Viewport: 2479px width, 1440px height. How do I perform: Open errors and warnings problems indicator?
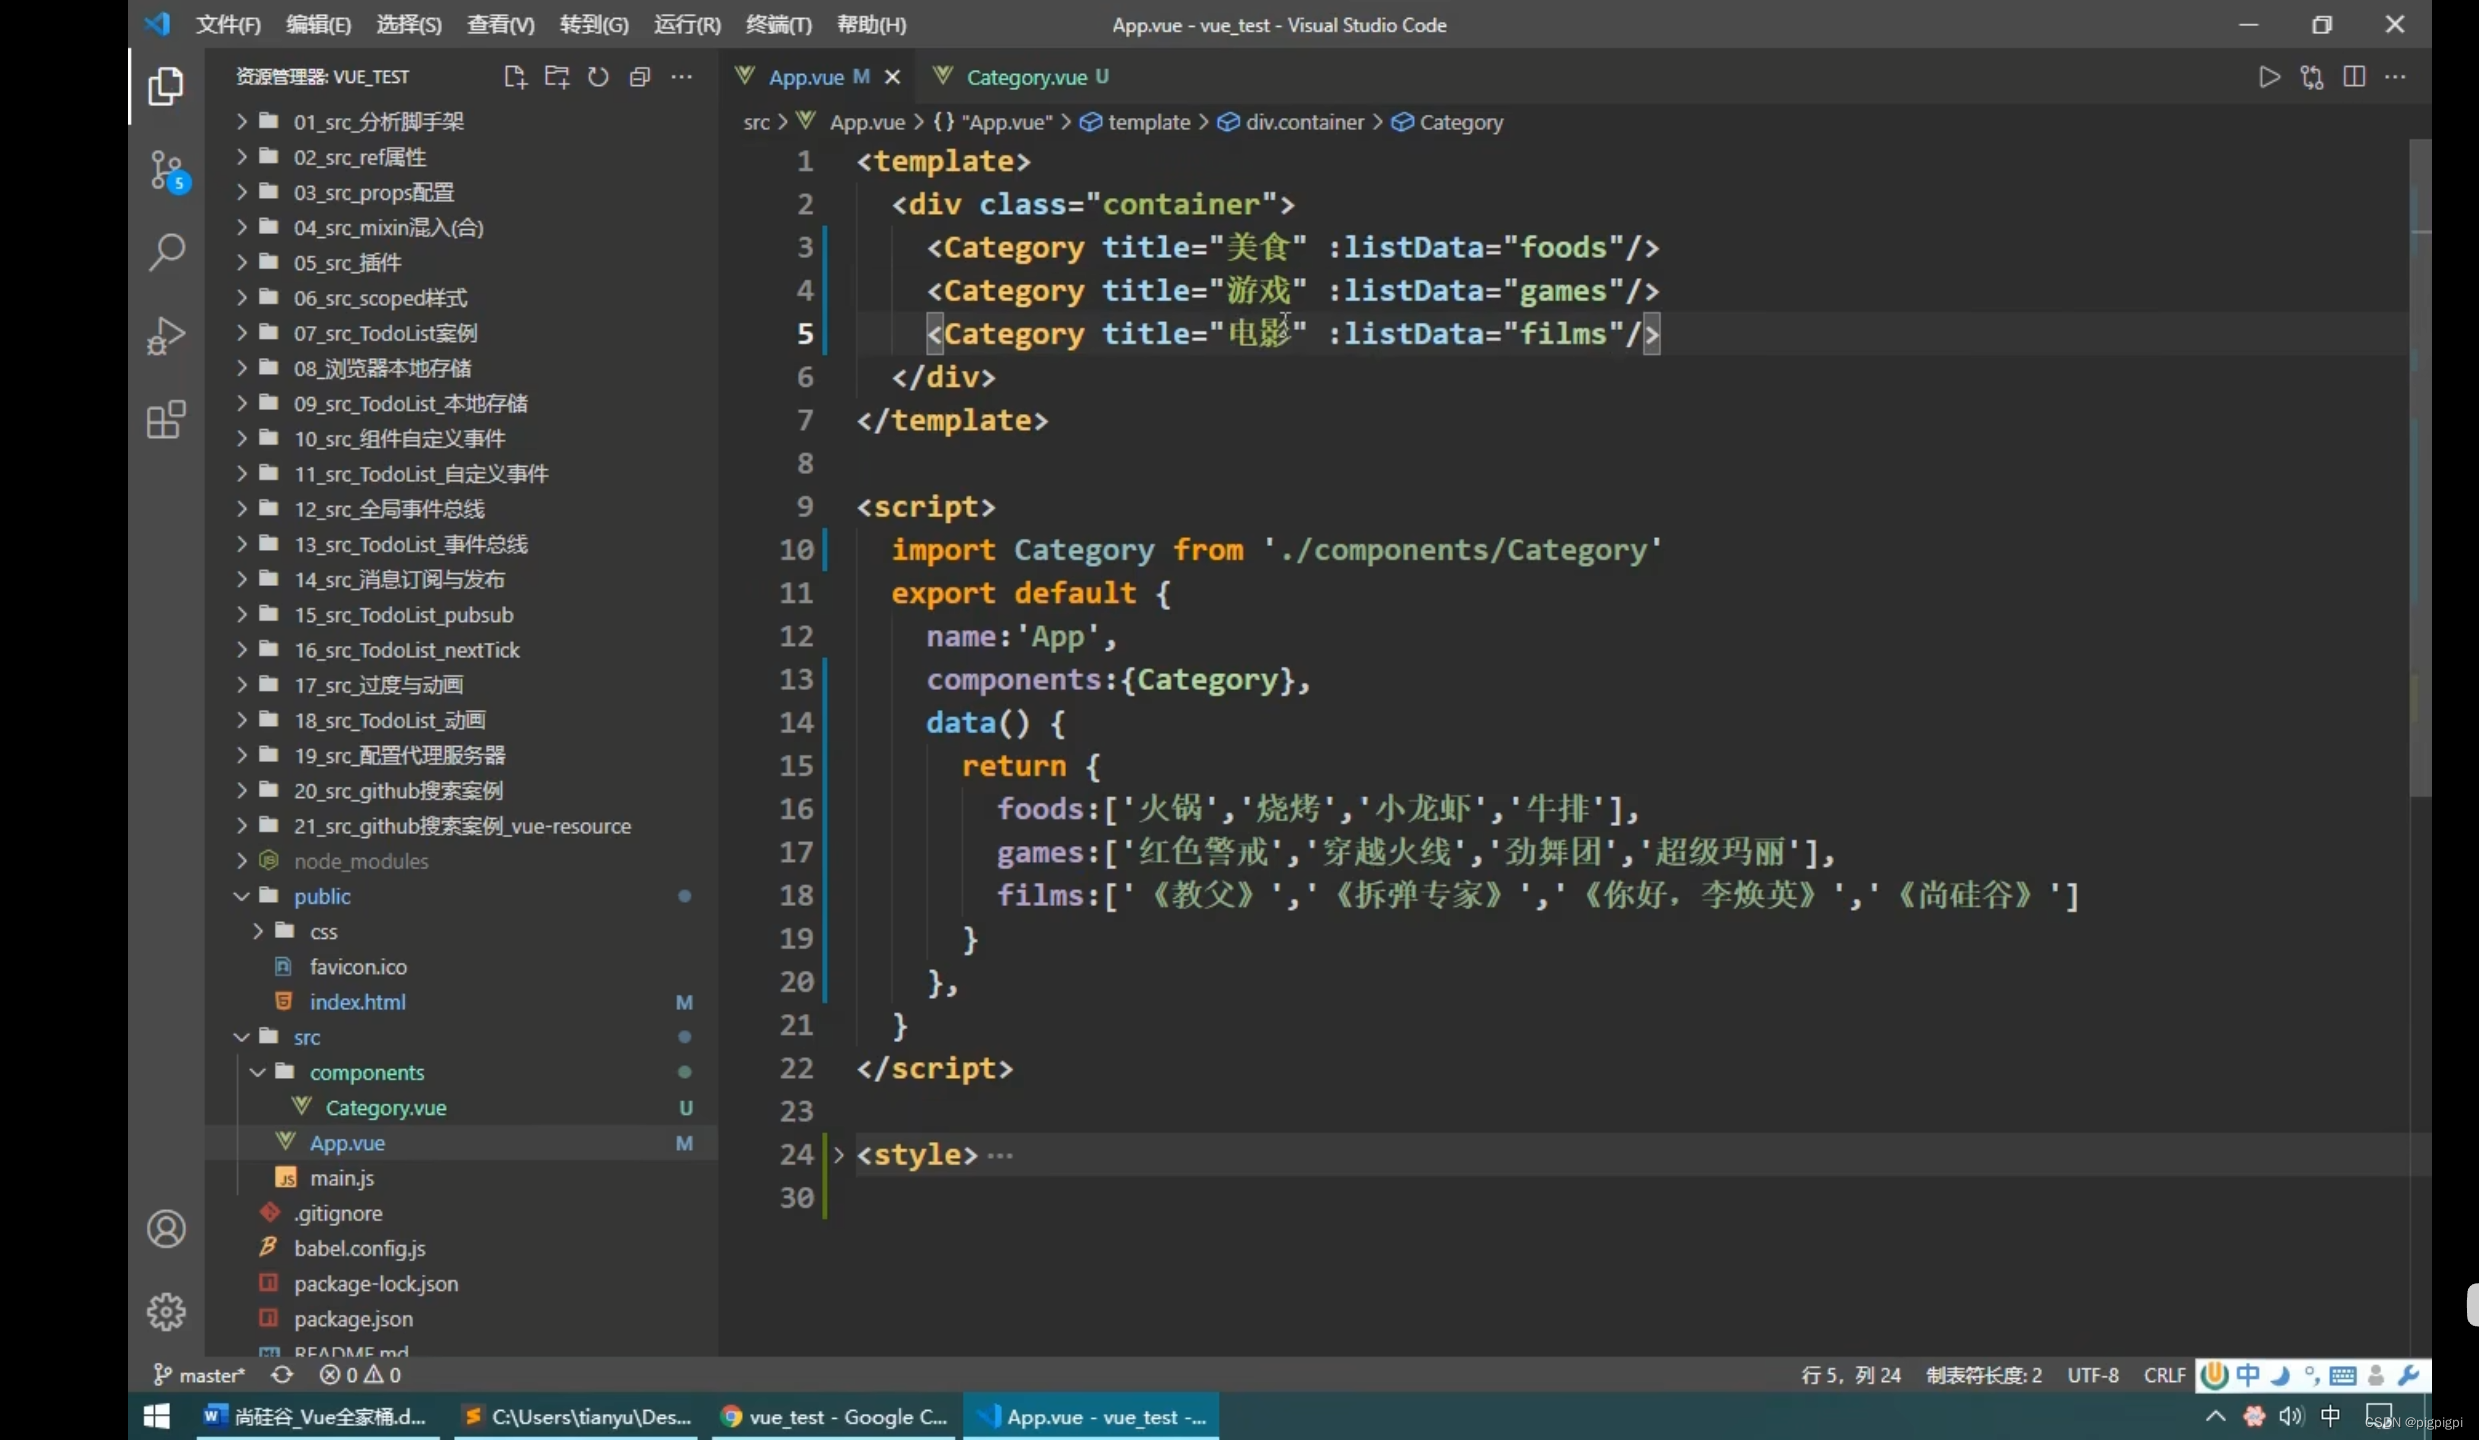click(360, 1375)
